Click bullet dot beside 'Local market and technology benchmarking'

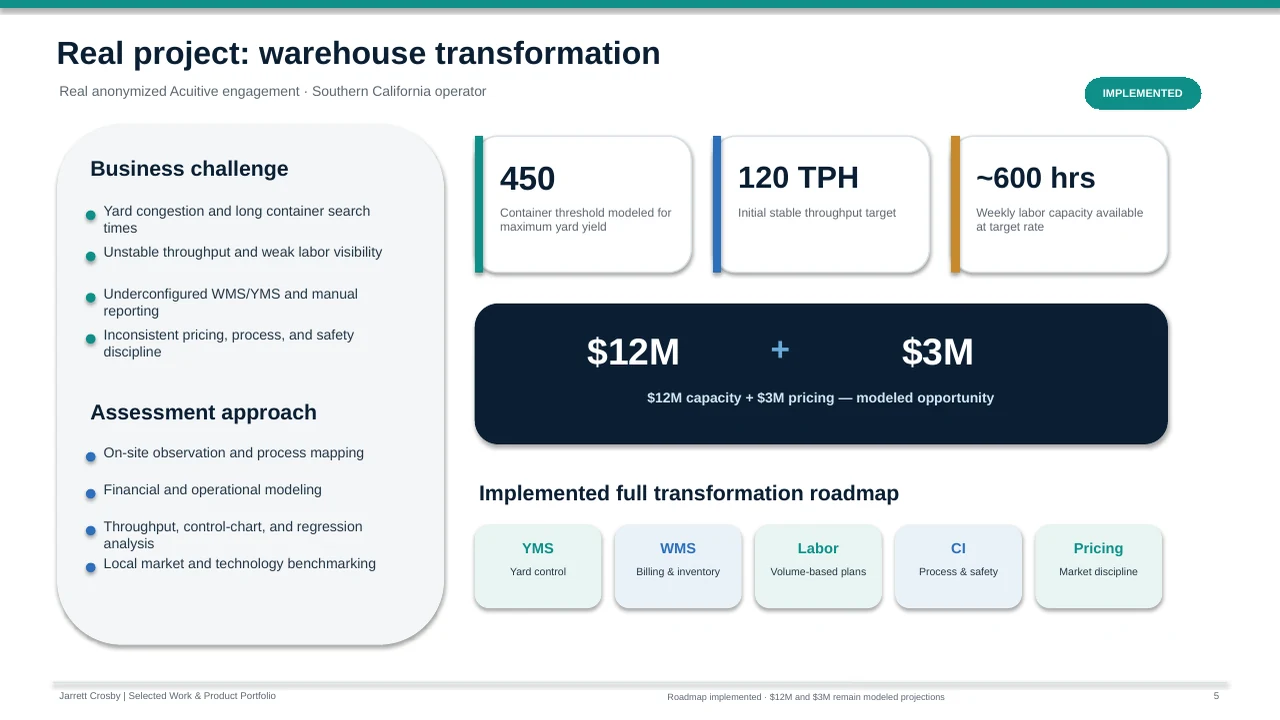[91, 568]
